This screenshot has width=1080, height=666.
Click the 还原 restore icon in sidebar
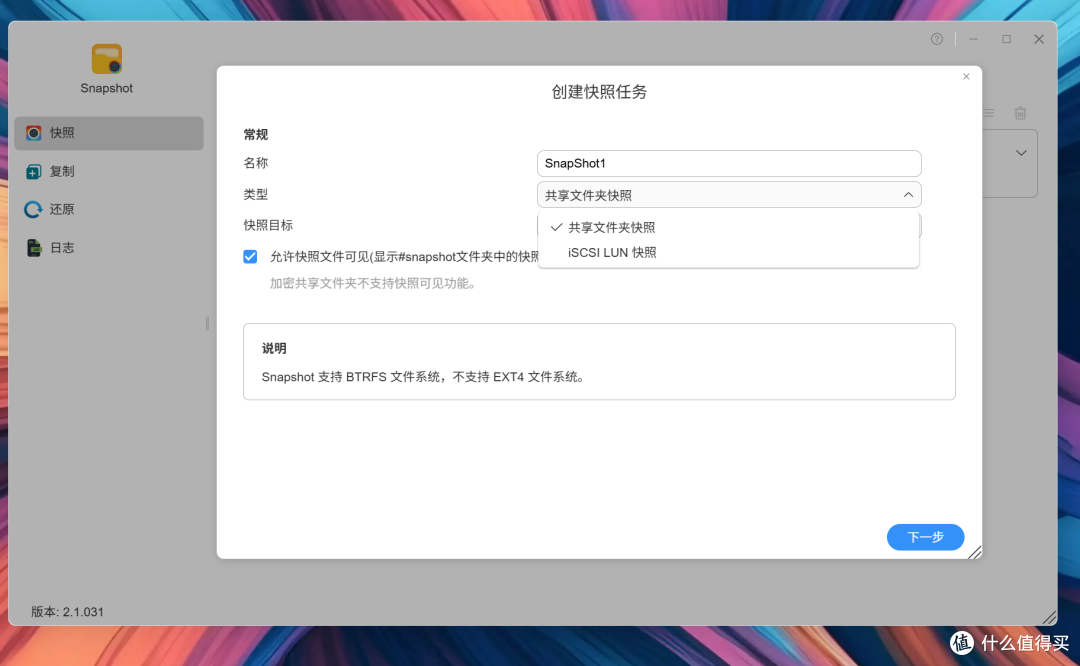click(33, 209)
